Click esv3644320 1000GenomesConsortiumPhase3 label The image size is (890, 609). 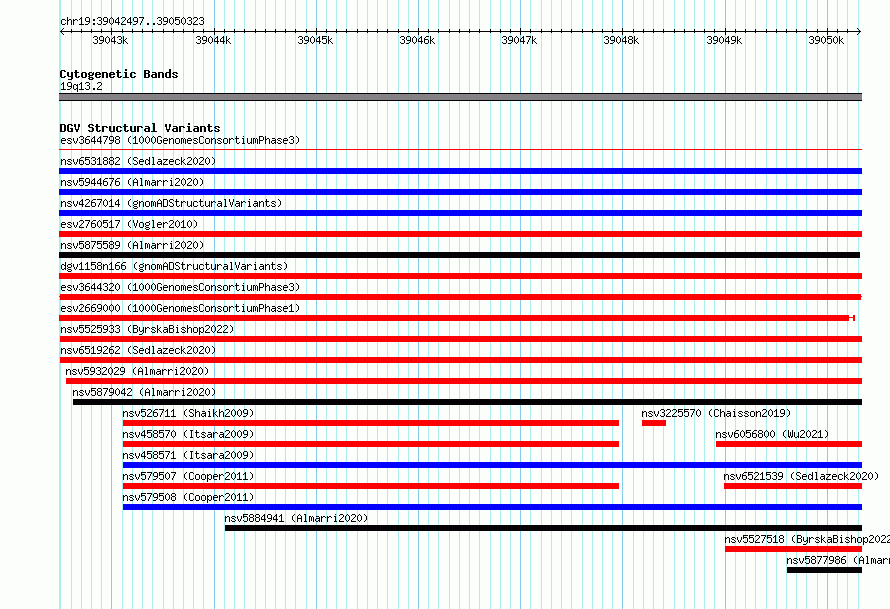180,287
